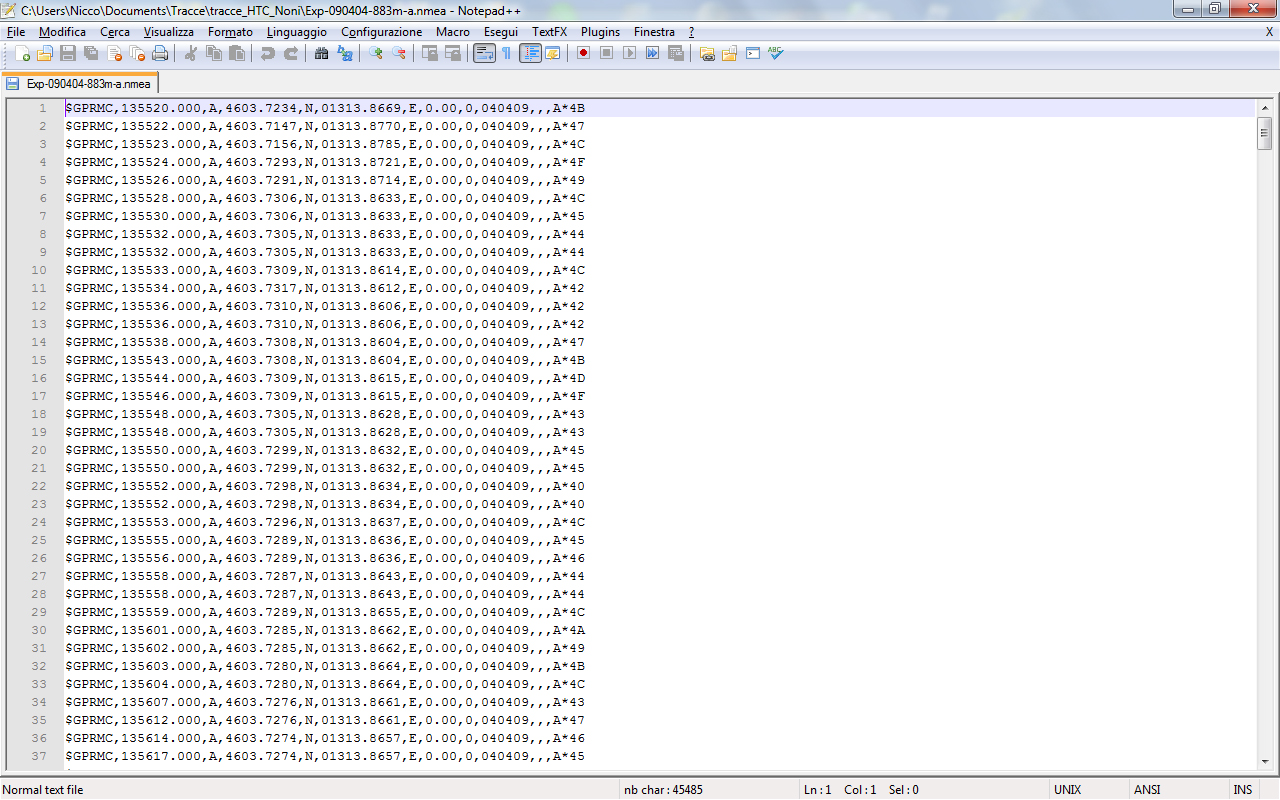The image size is (1280, 800).
Task: Open the Cerca menu
Action: pos(115,32)
